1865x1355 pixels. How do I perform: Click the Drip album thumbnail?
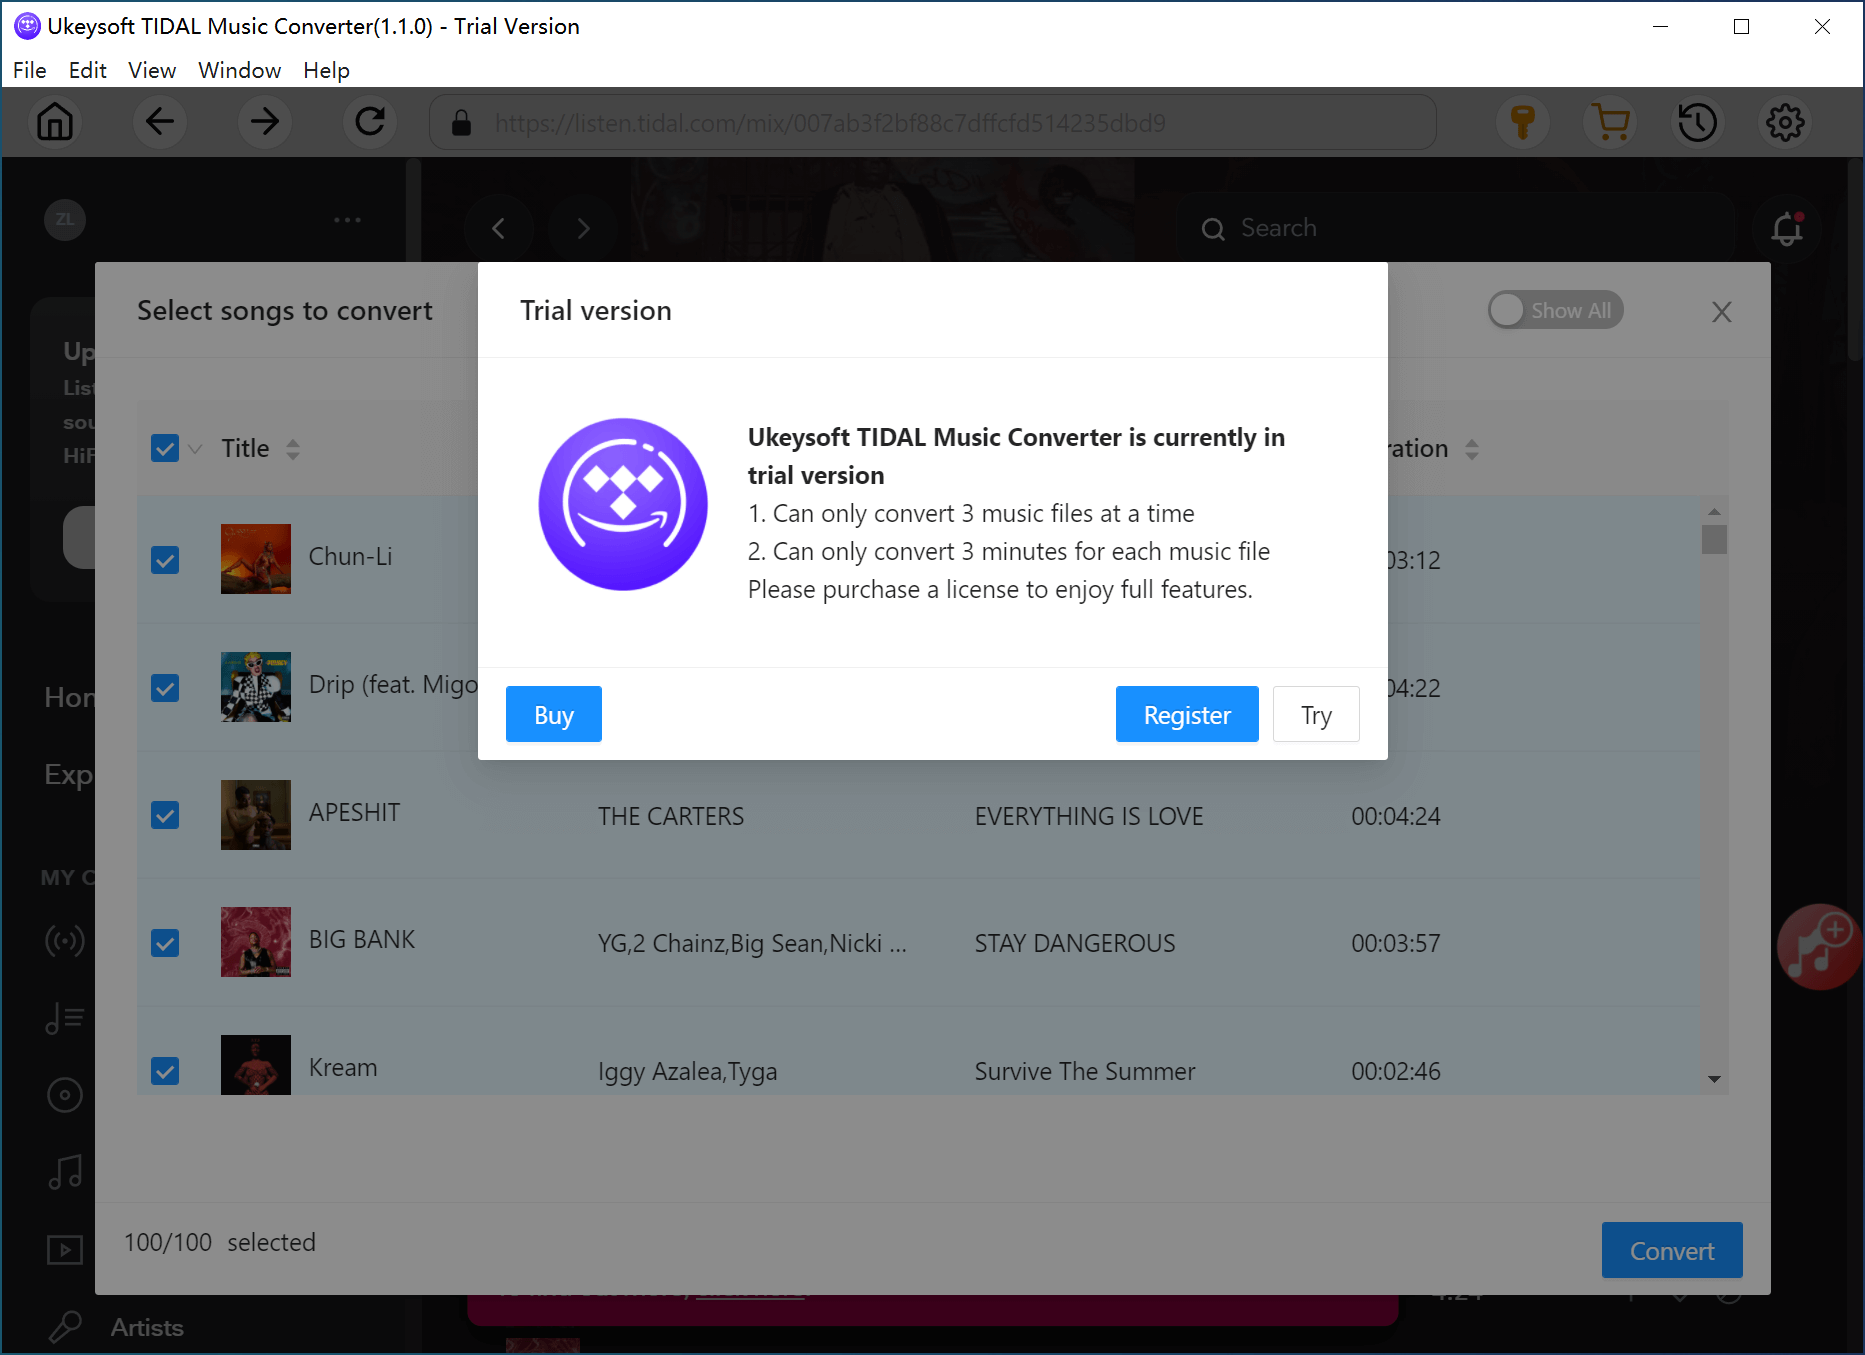[x=256, y=687]
